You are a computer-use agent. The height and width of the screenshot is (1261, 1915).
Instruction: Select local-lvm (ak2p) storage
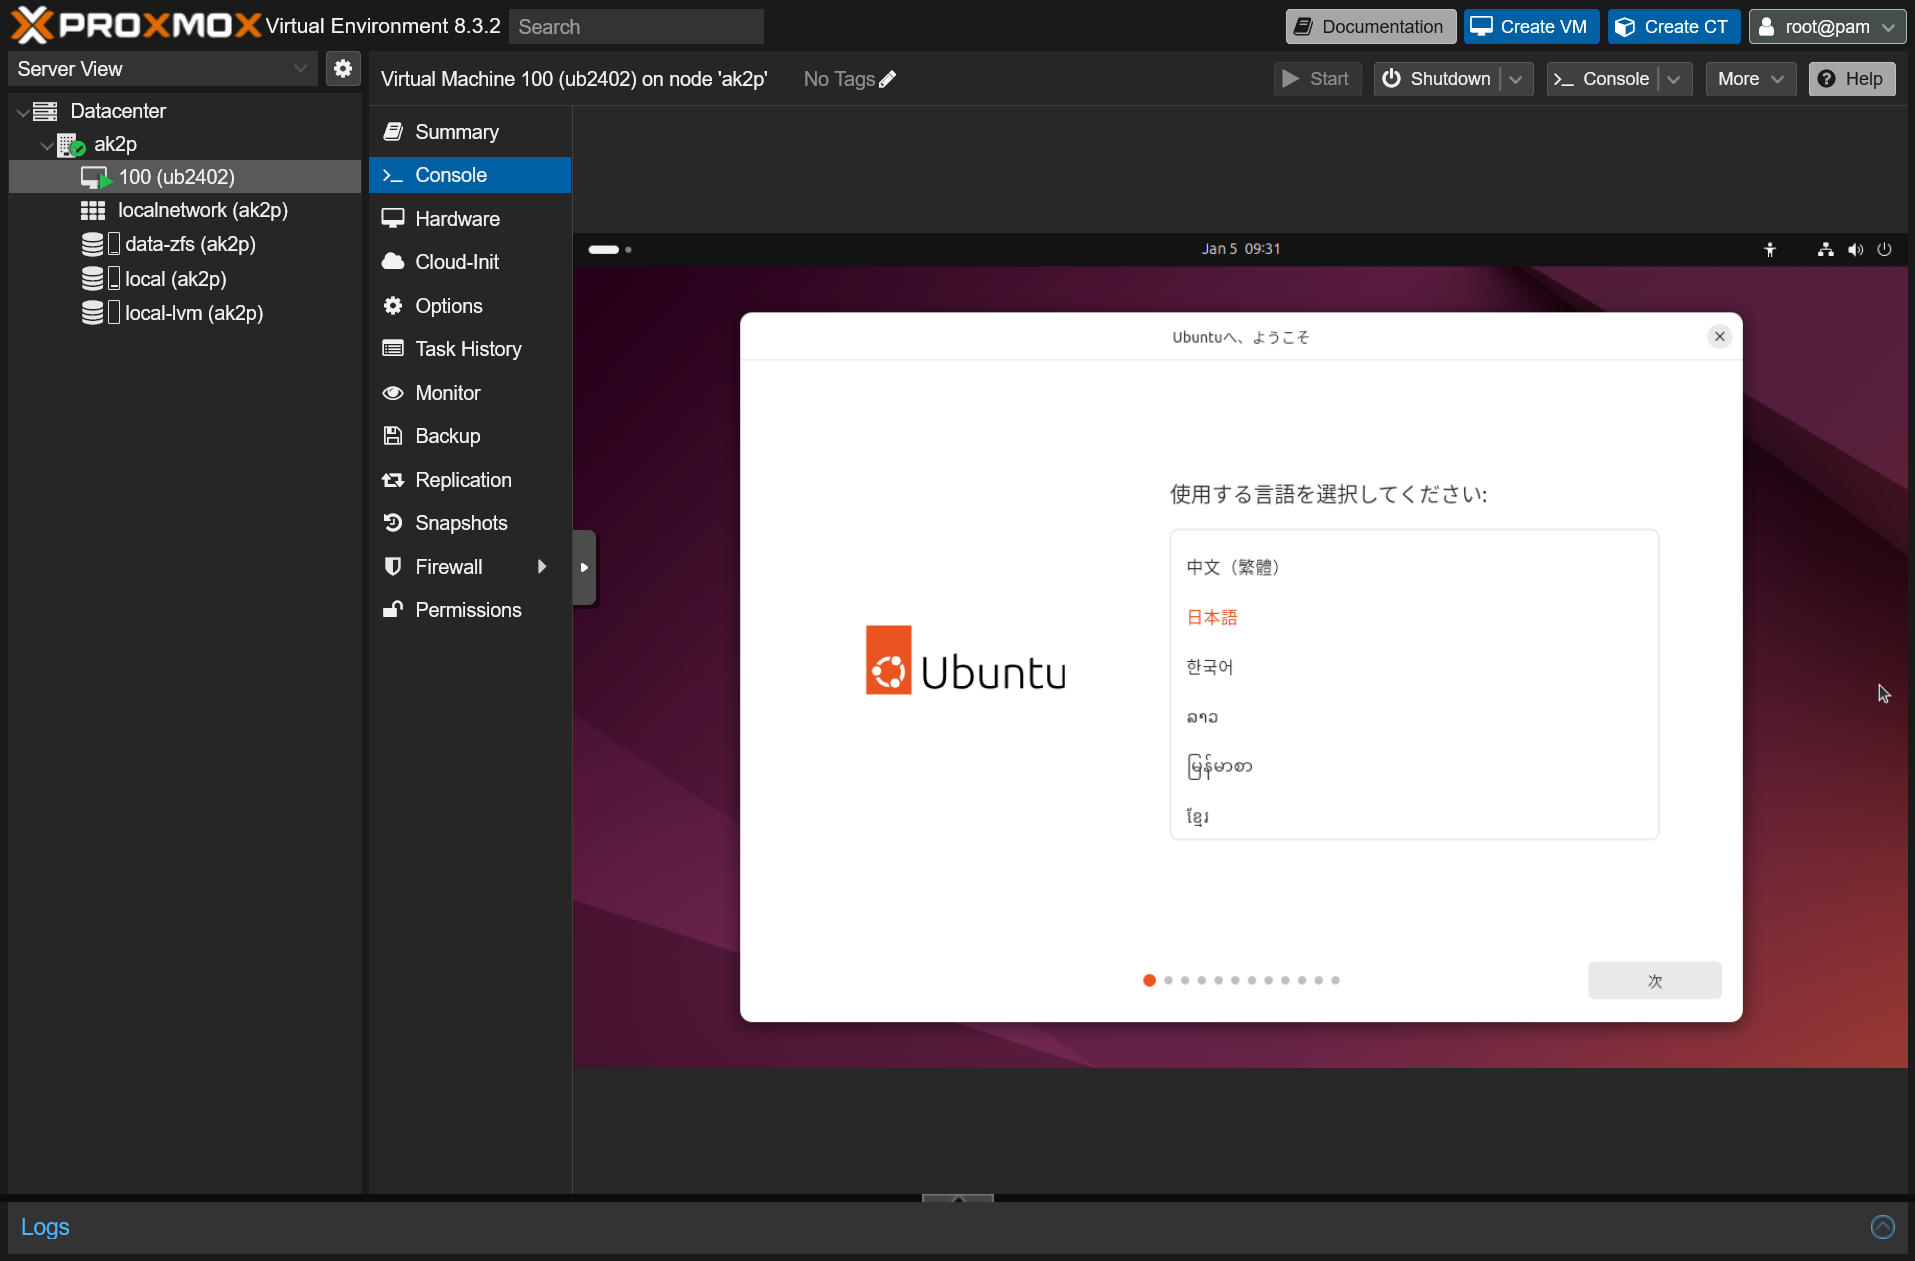point(185,313)
